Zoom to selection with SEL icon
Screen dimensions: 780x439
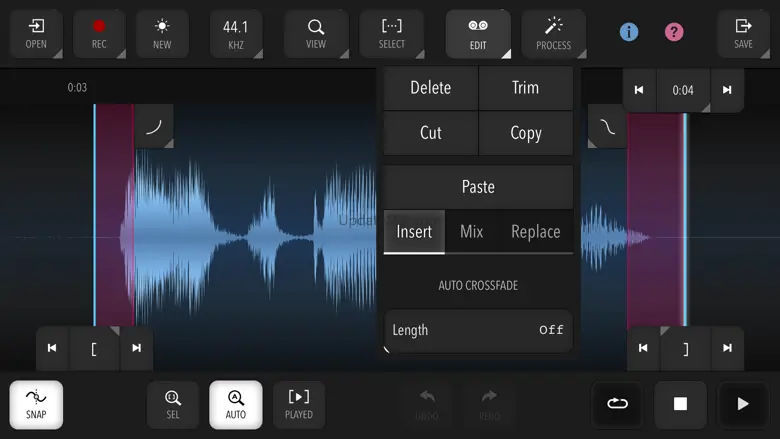pos(173,405)
